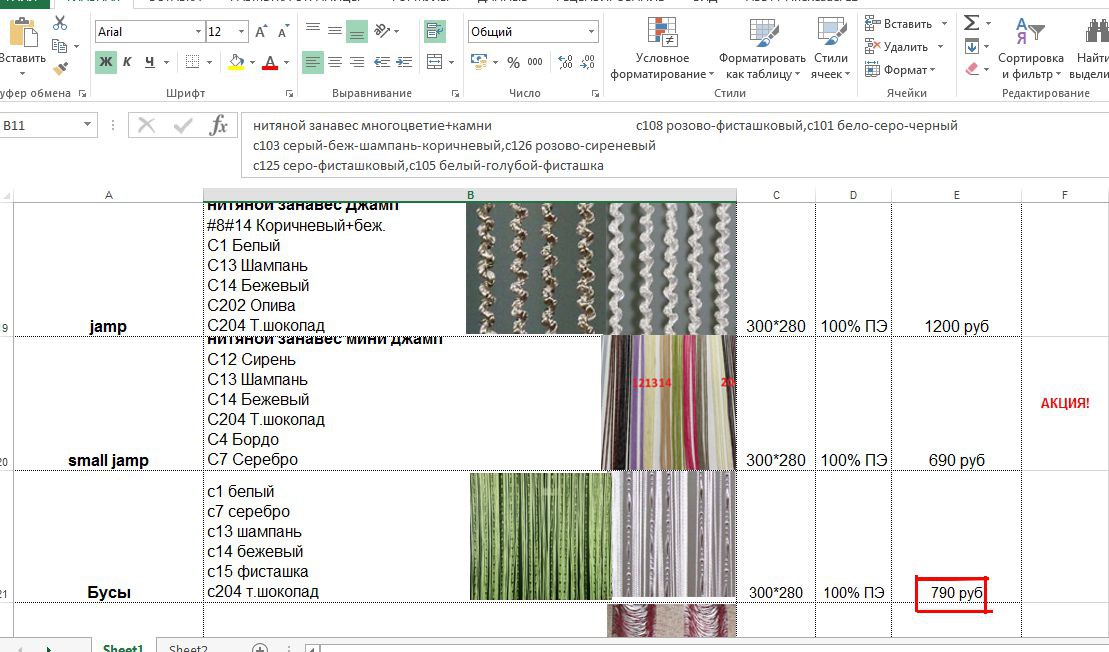Open the Выравнивание alignment dialog launcher
1109x652 pixels.
[455, 93]
